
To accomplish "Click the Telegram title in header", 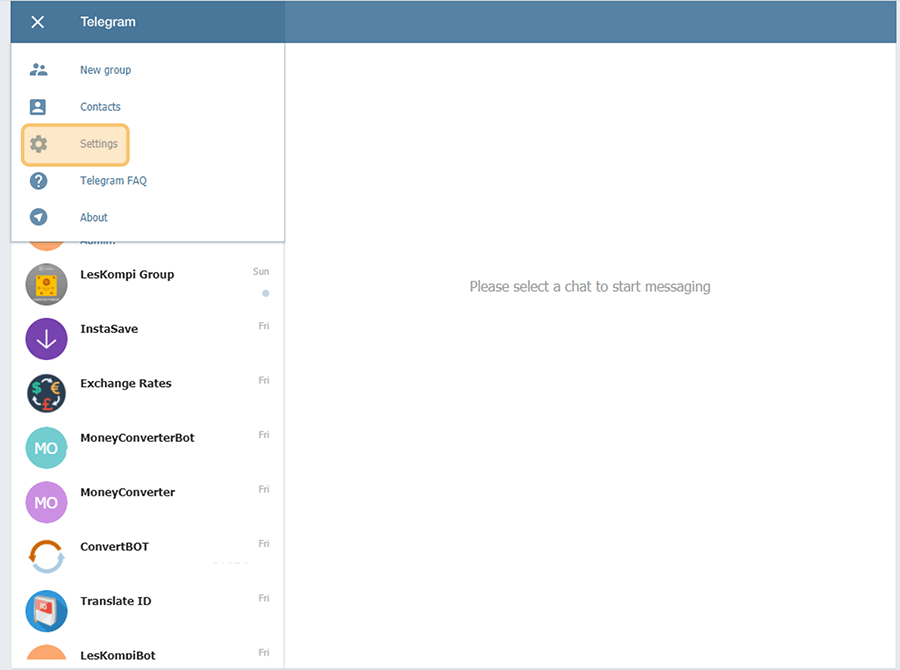I will (108, 22).
